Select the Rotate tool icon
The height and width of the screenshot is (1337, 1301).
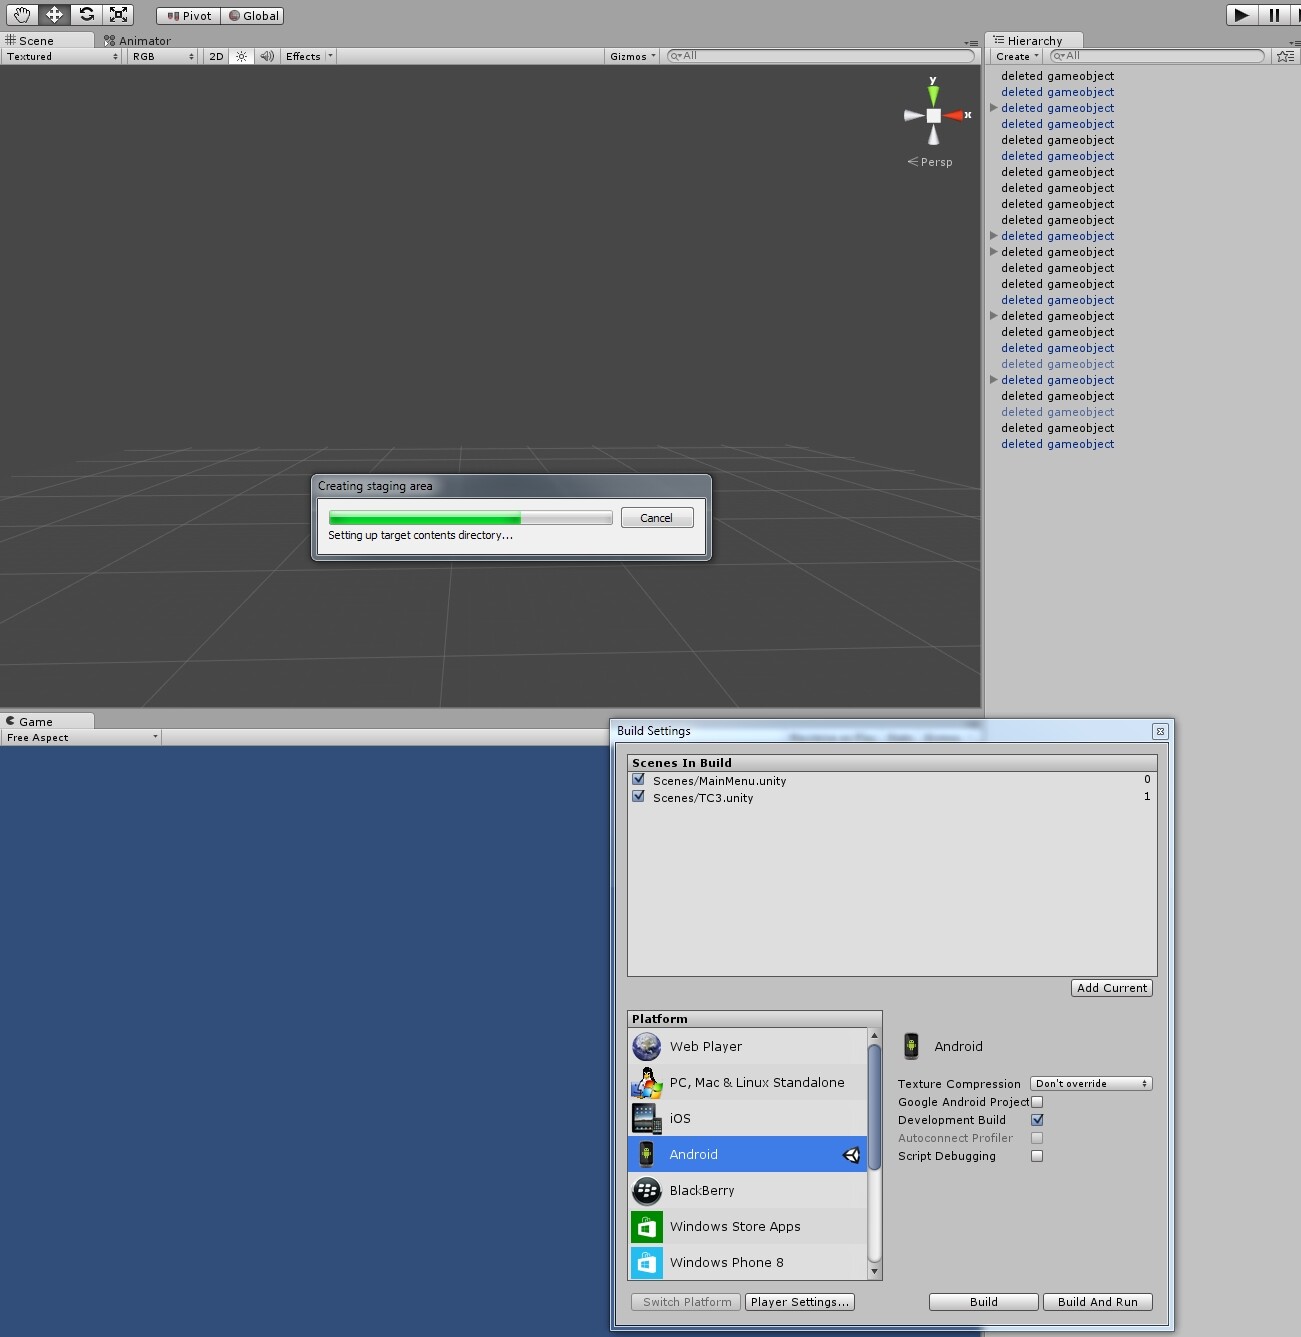point(87,15)
